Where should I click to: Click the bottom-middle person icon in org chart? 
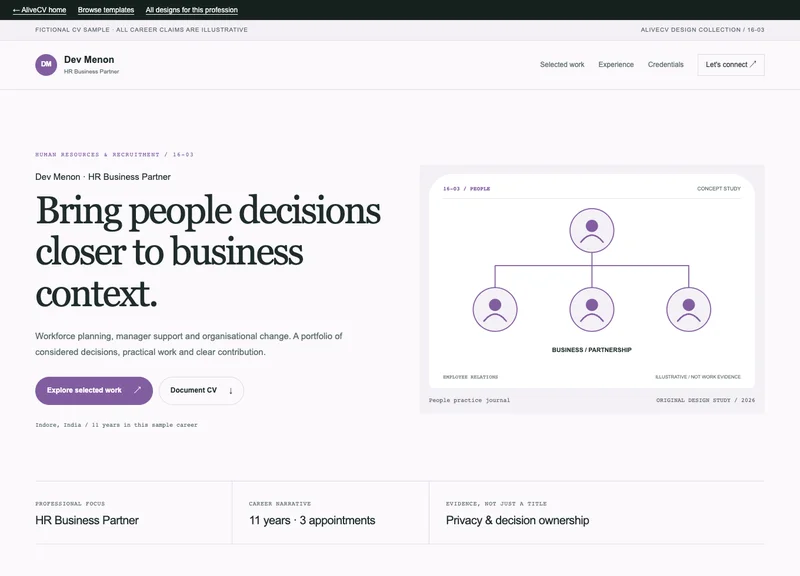pos(592,309)
